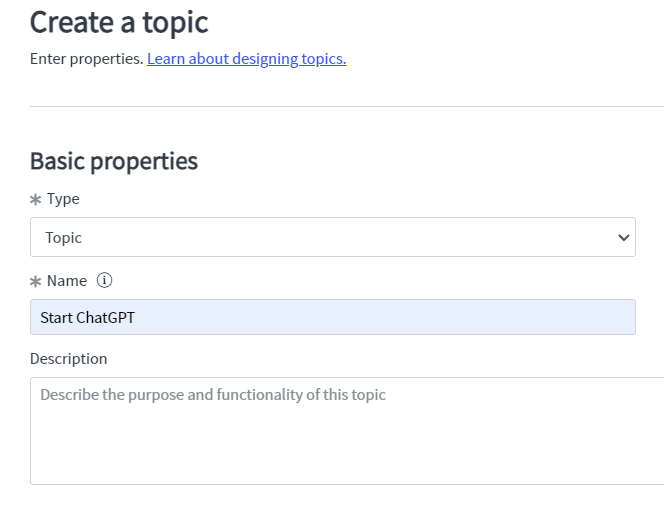Click the chevron arrow in Type selector
The width and height of the screenshot is (664, 506).
tap(623, 238)
